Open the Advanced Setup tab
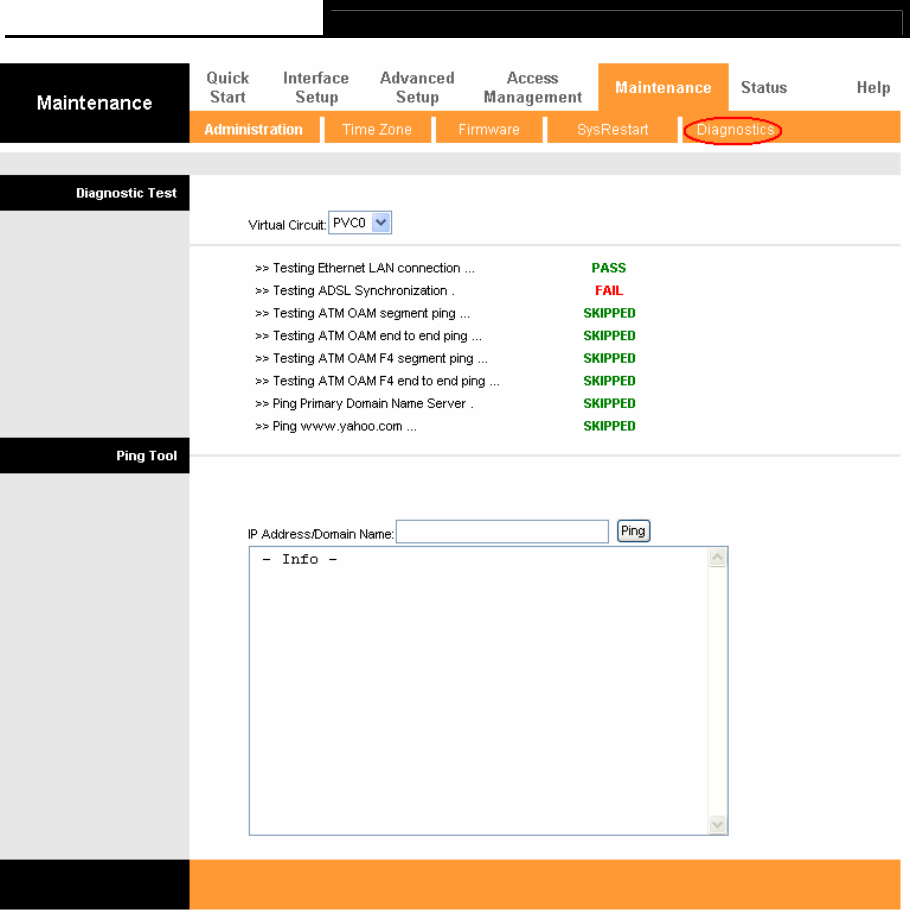910x912 pixels. tap(417, 87)
